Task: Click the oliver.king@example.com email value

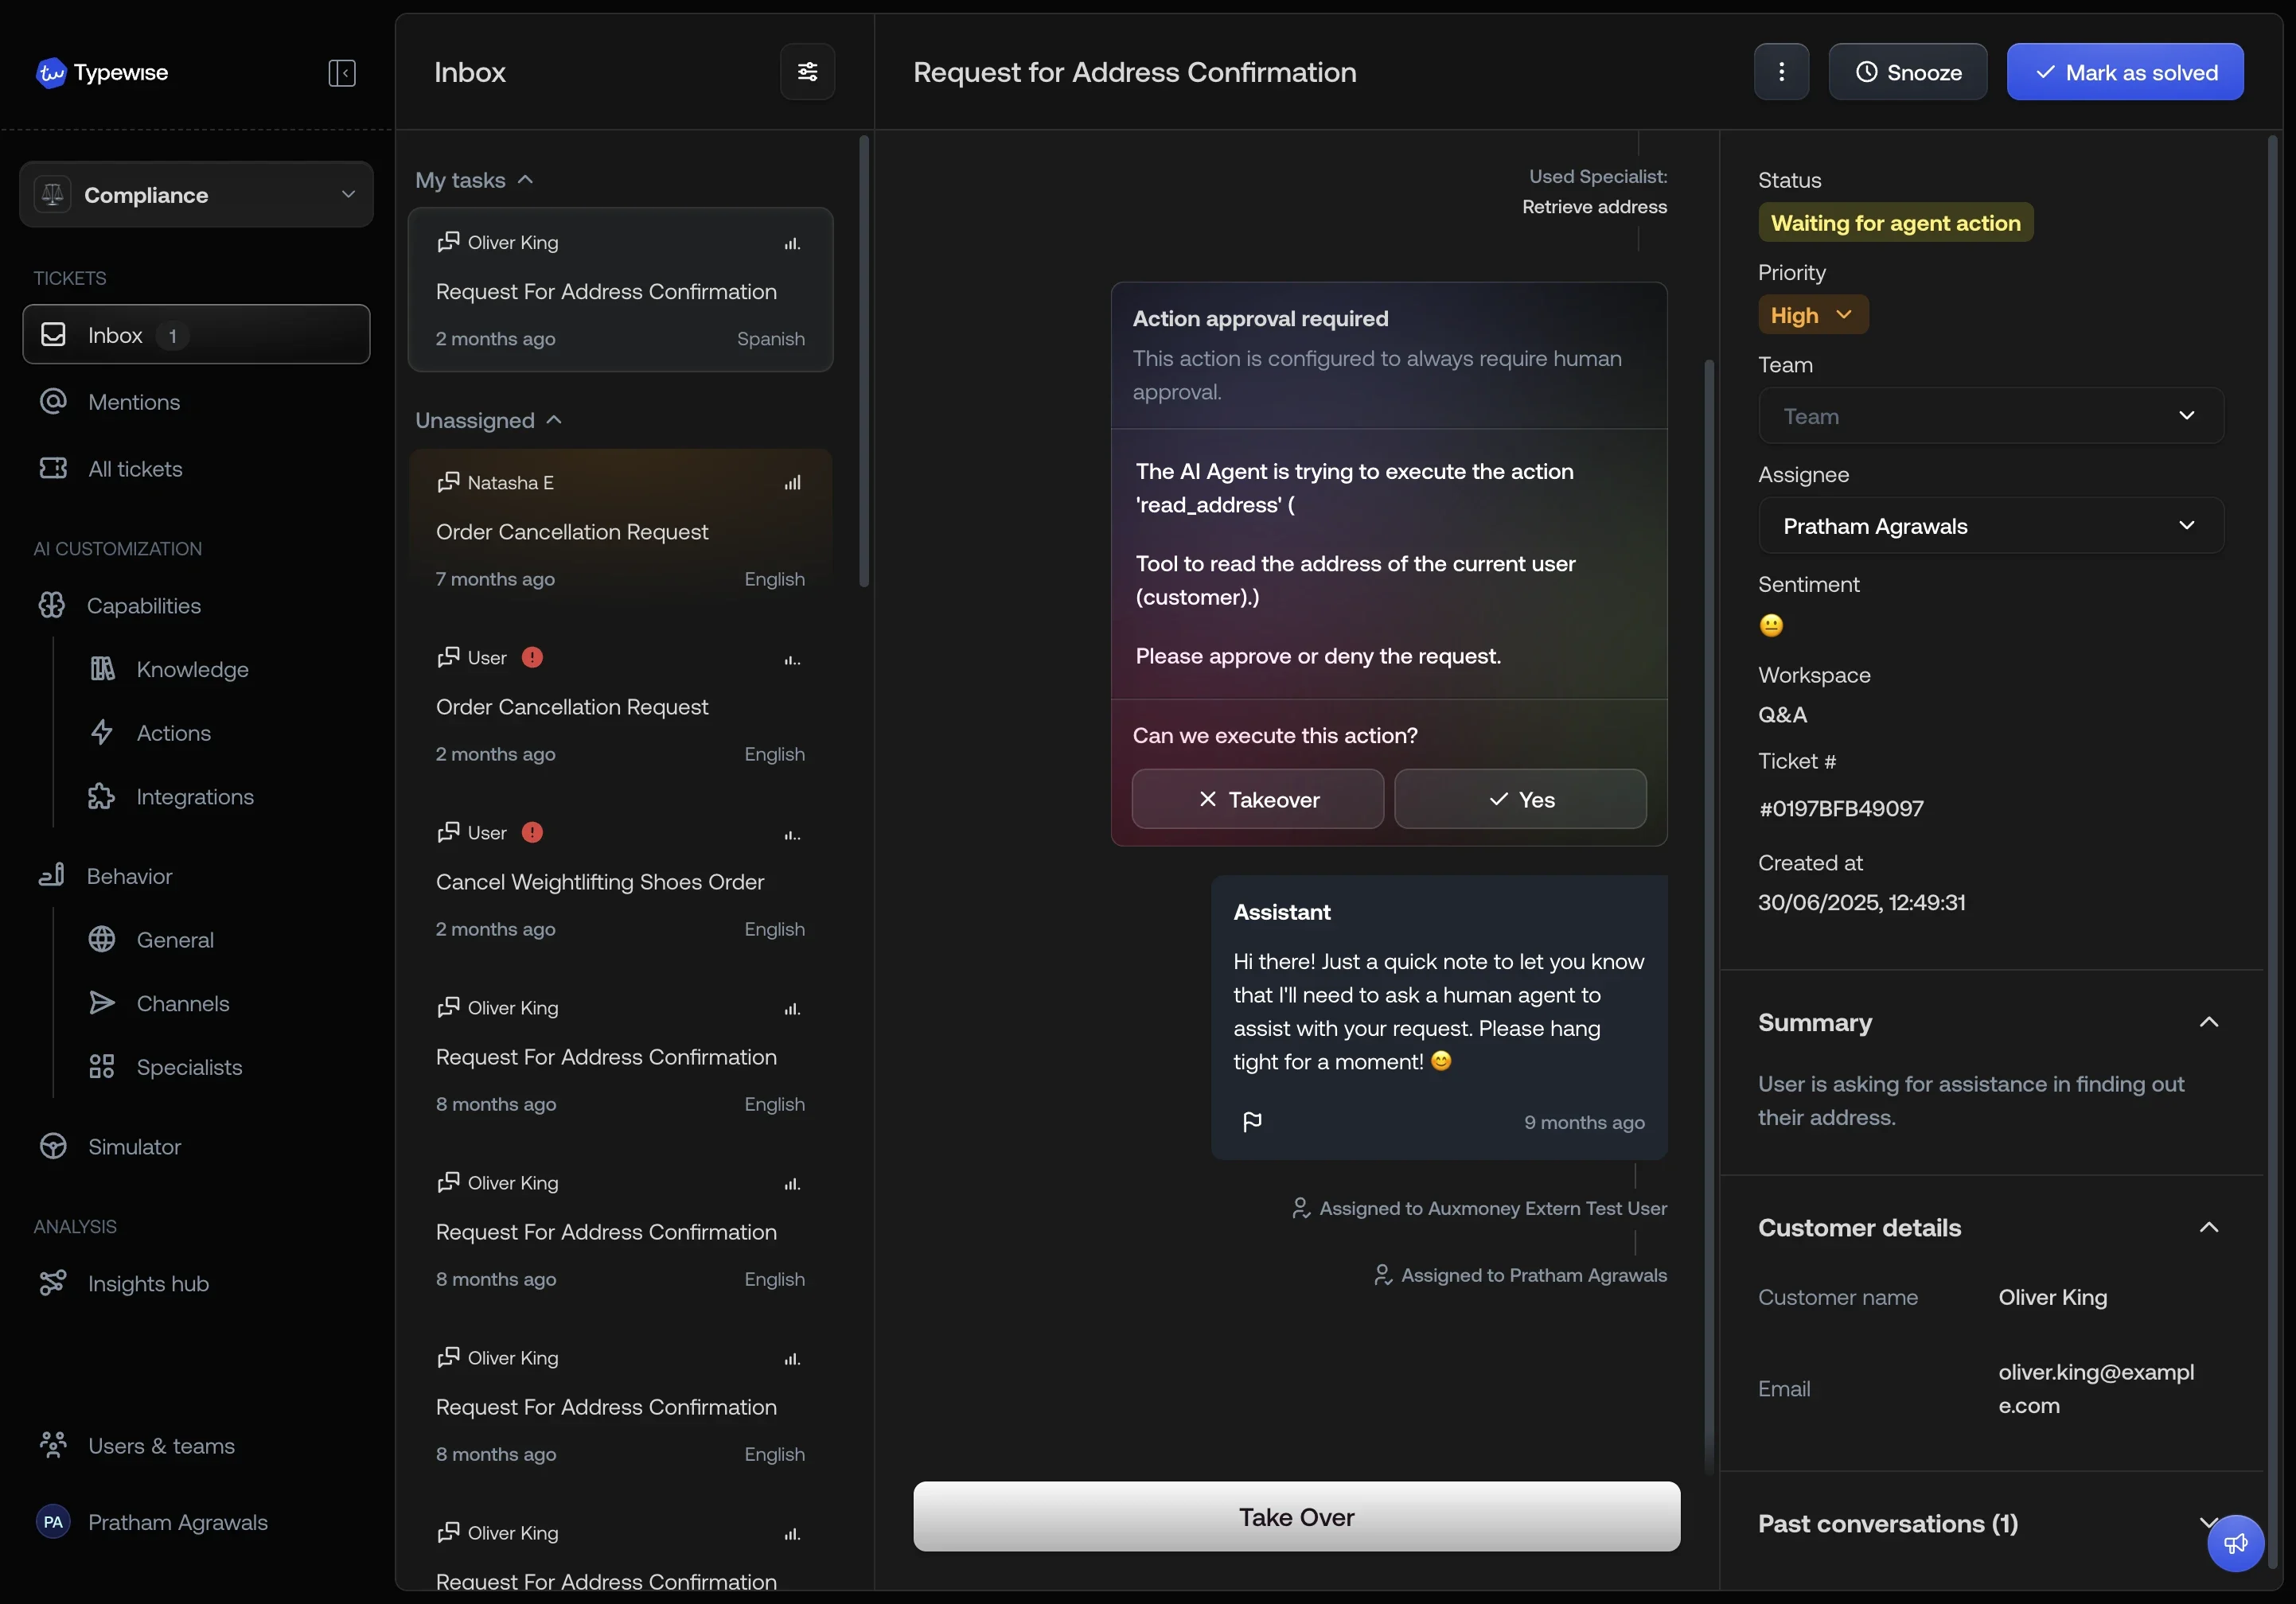Action: coord(2096,1388)
